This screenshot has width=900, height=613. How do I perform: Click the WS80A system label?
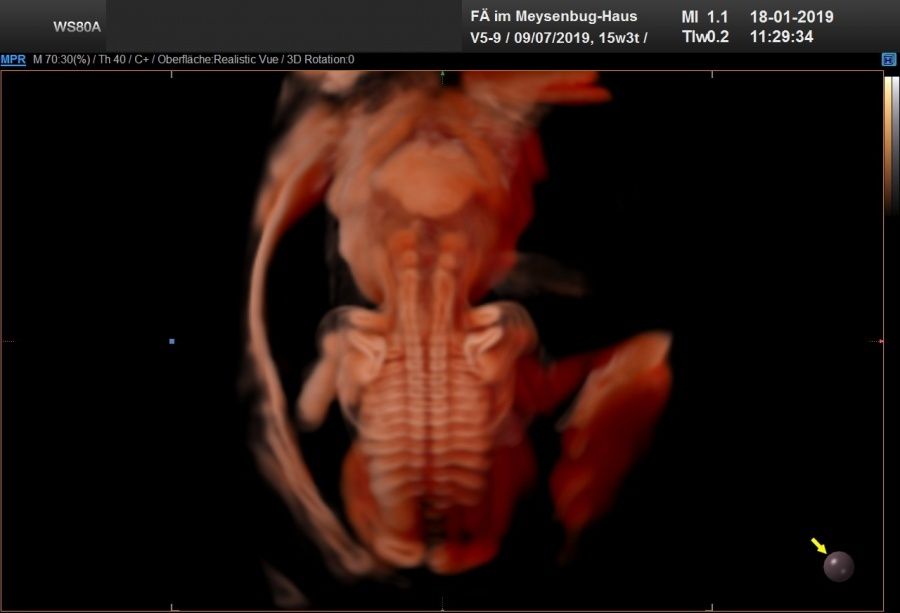pos(77,27)
